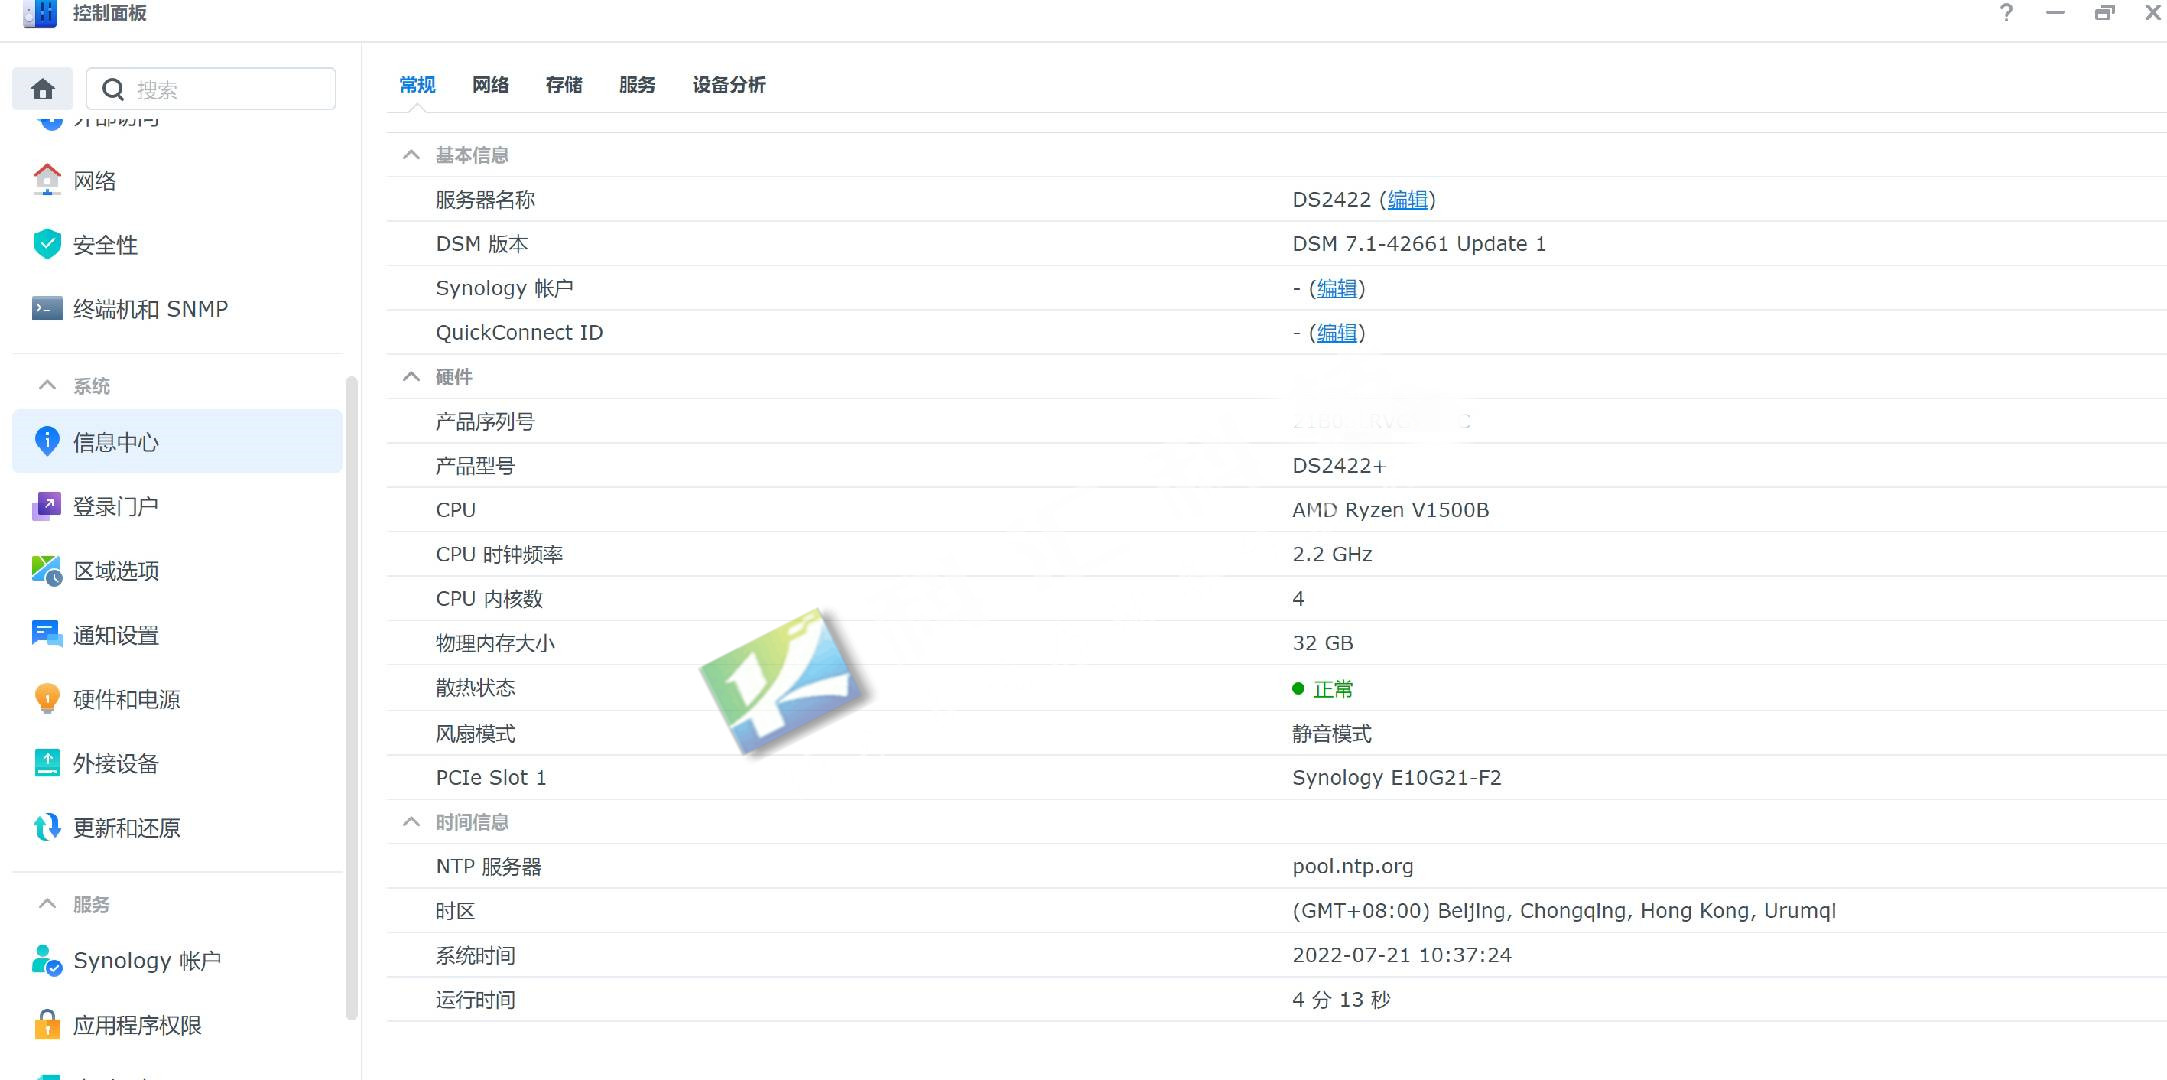Select the 静音模式 fan mode value
This screenshot has width=2167, height=1080.
pyautogui.click(x=1332, y=734)
